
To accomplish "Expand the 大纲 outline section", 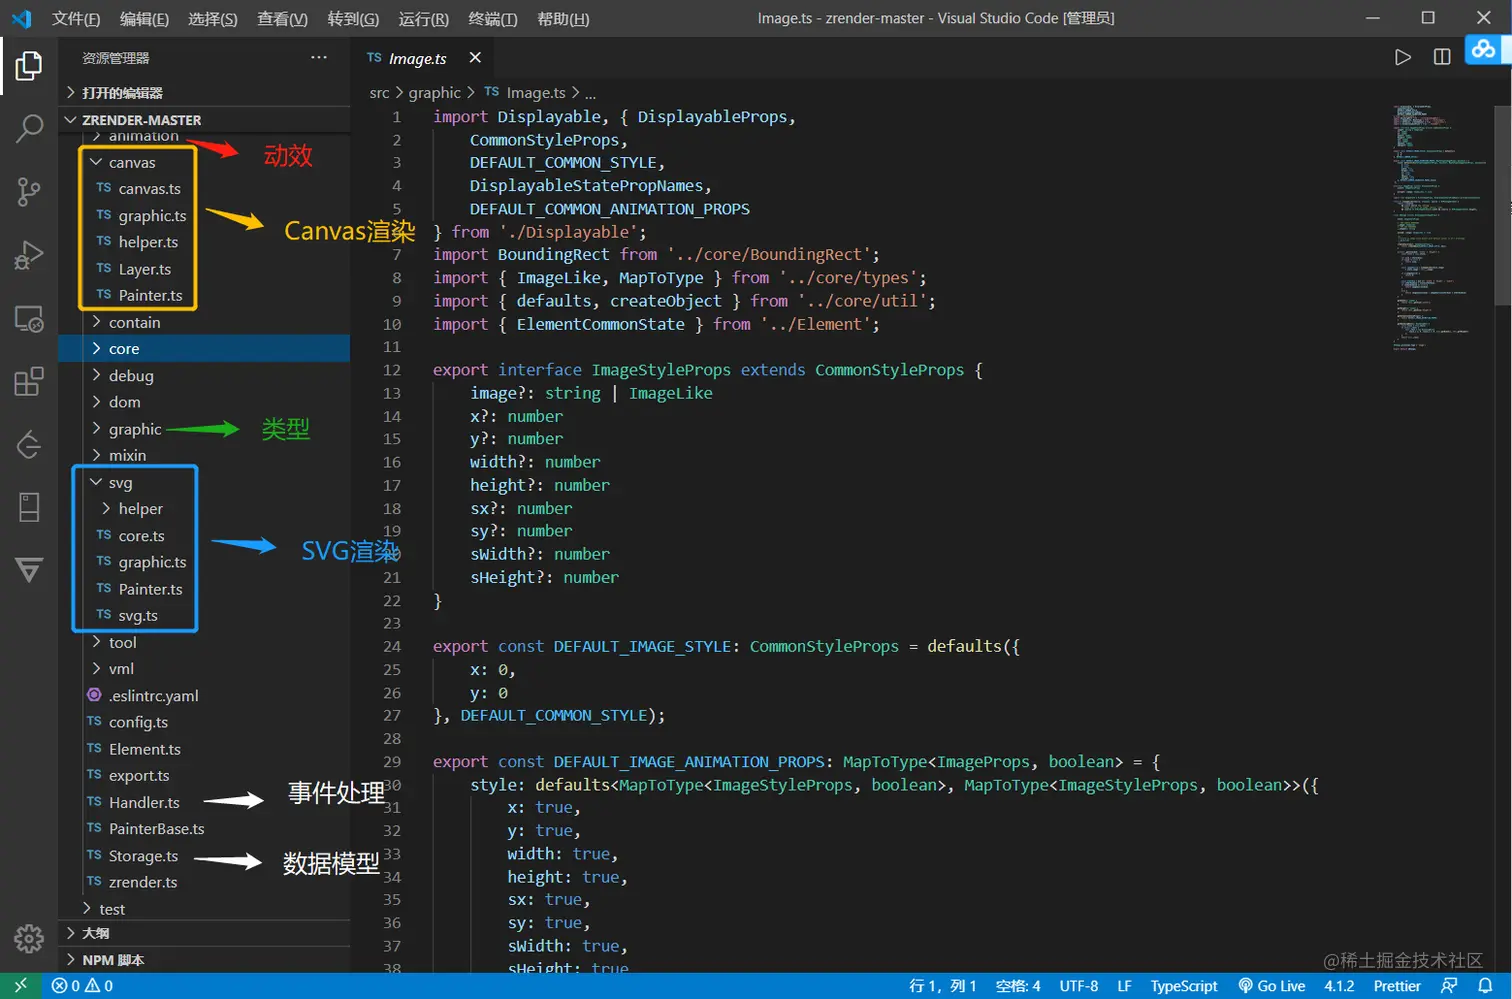I will 205,933.
